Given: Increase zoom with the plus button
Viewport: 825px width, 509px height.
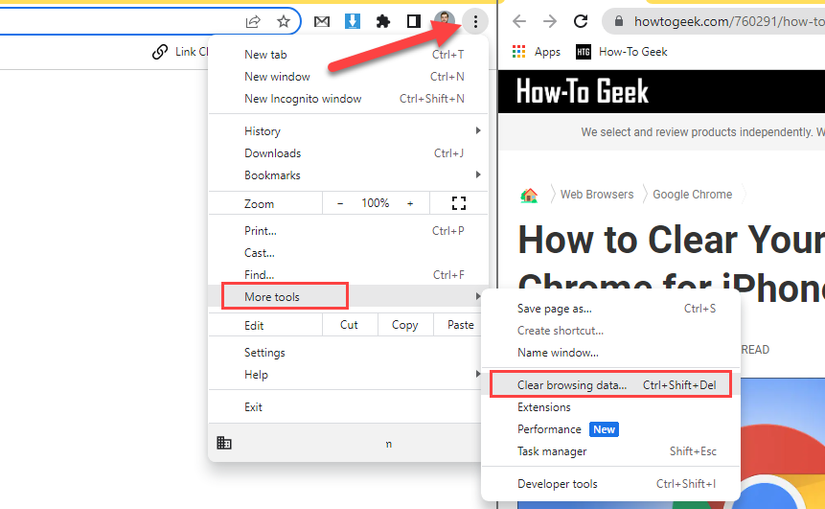Looking at the screenshot, I should click(410, 203).
